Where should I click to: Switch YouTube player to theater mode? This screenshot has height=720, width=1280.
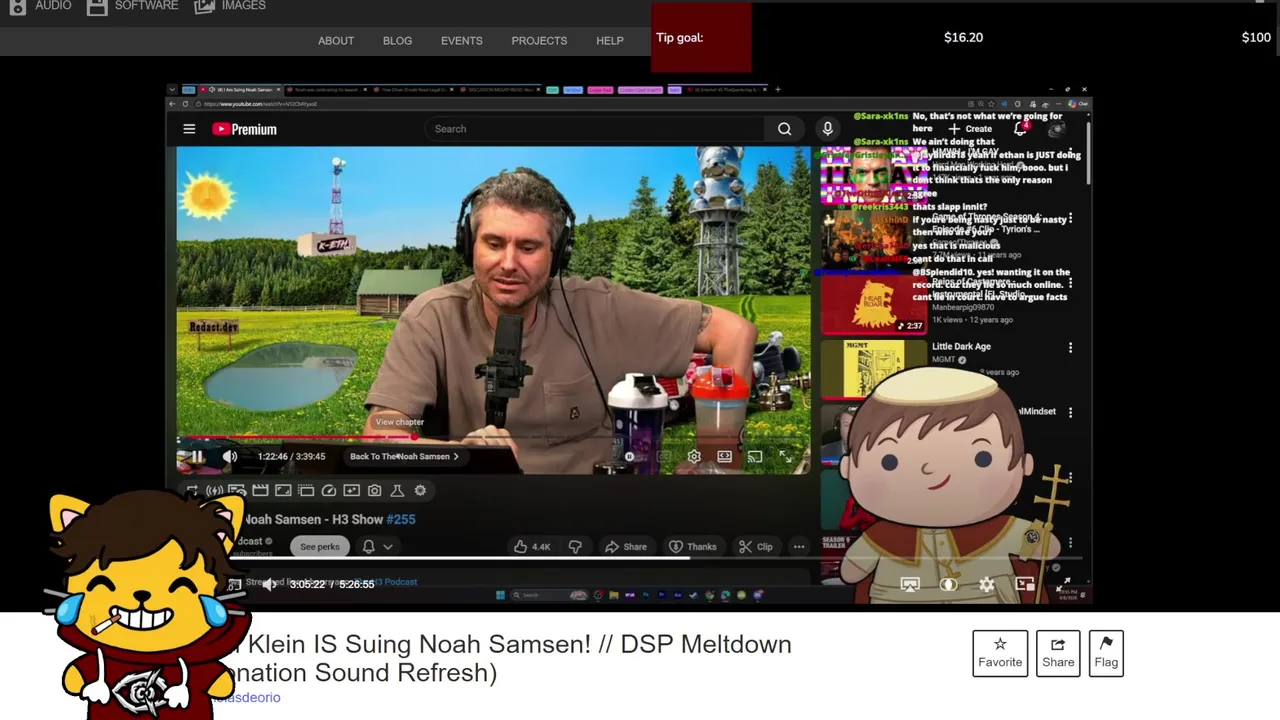pyautogui.click(x=724, y=457)
